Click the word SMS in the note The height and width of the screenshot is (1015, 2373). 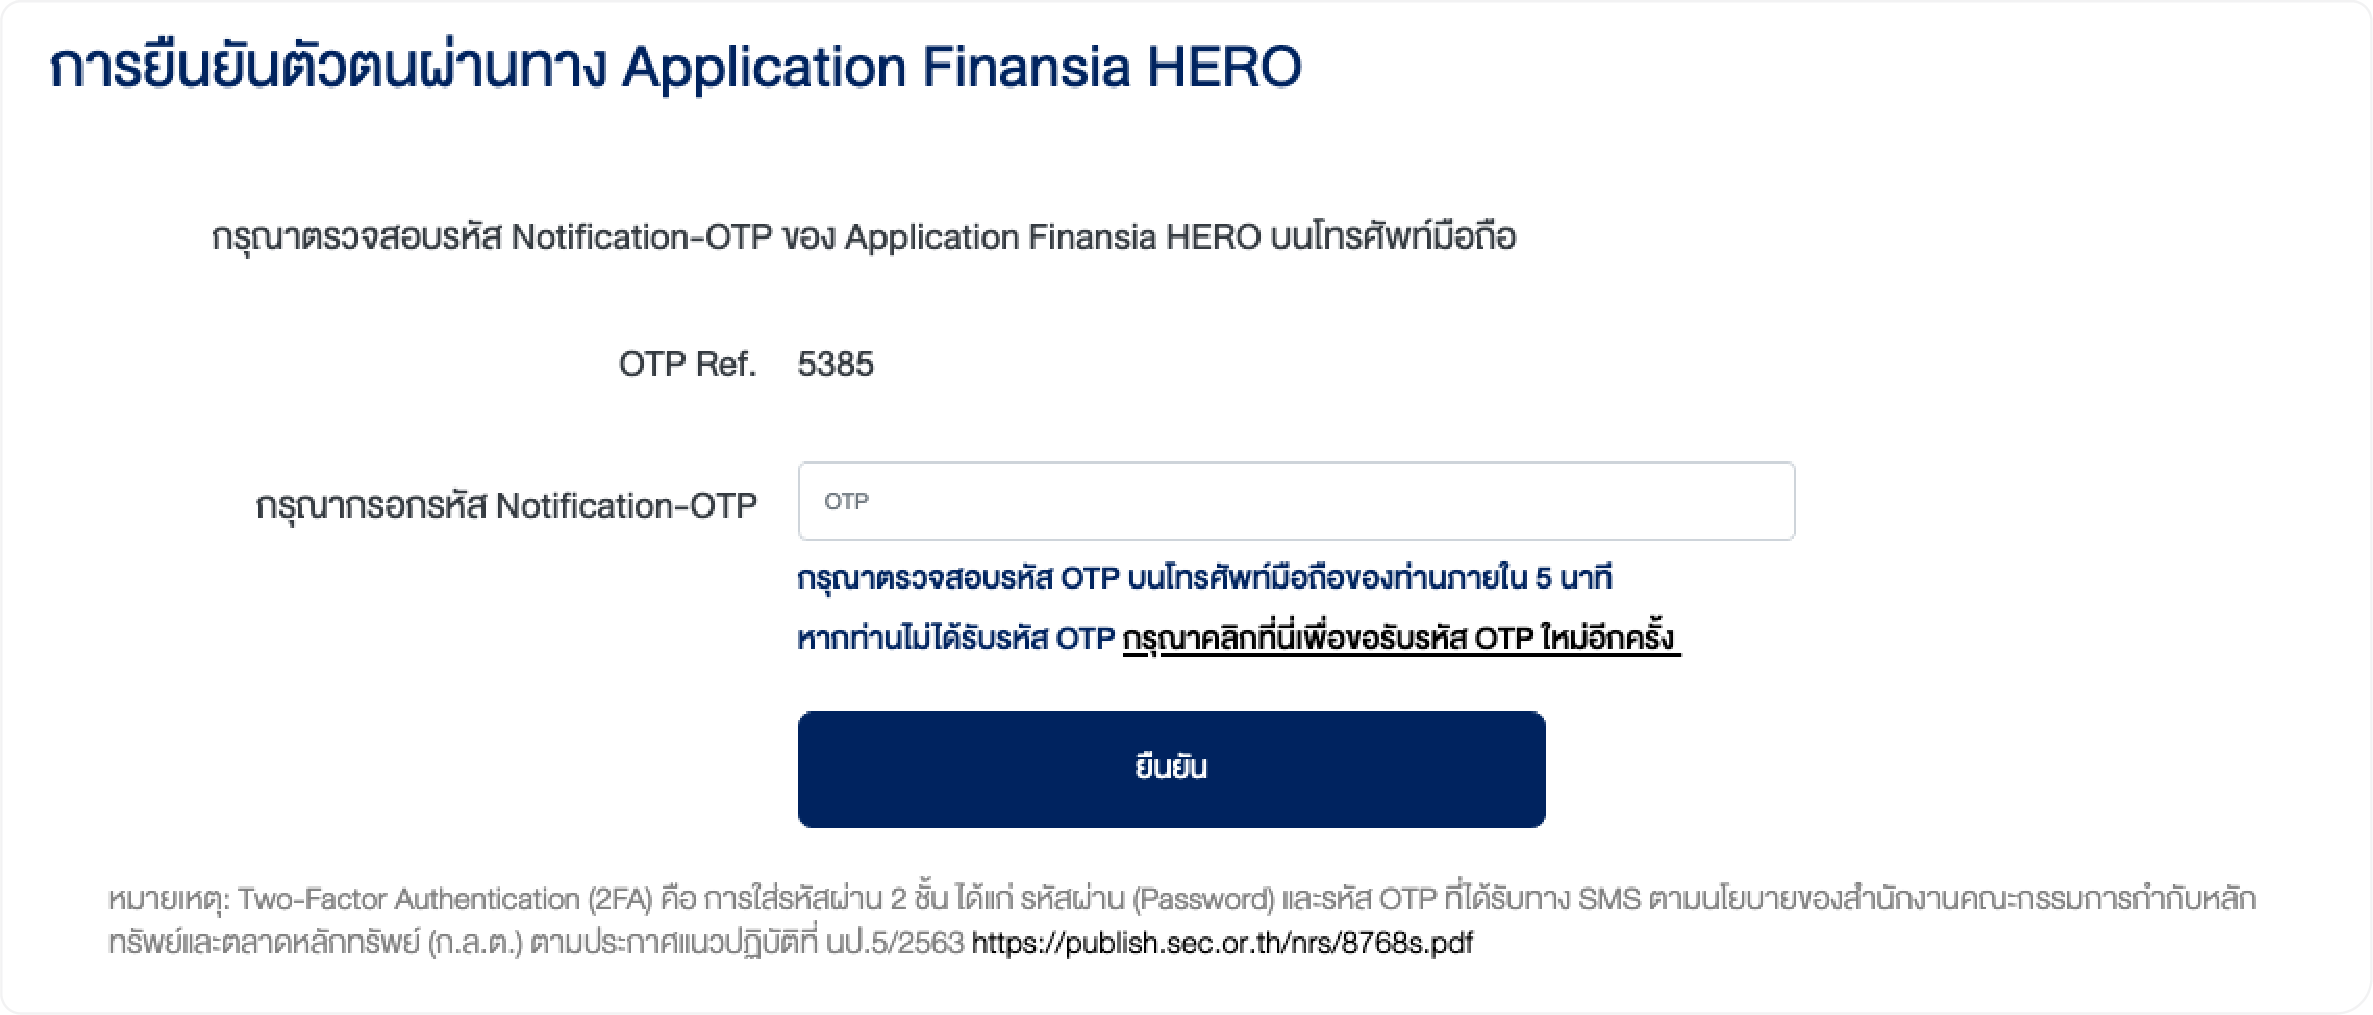1609,900
